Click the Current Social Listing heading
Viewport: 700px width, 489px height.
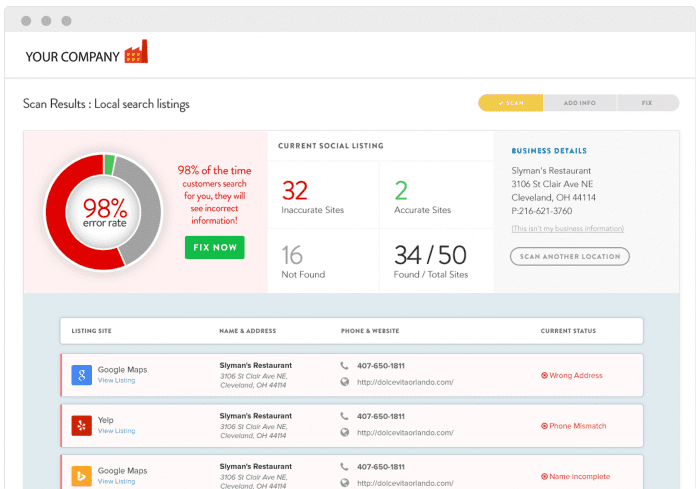point(331,146)
